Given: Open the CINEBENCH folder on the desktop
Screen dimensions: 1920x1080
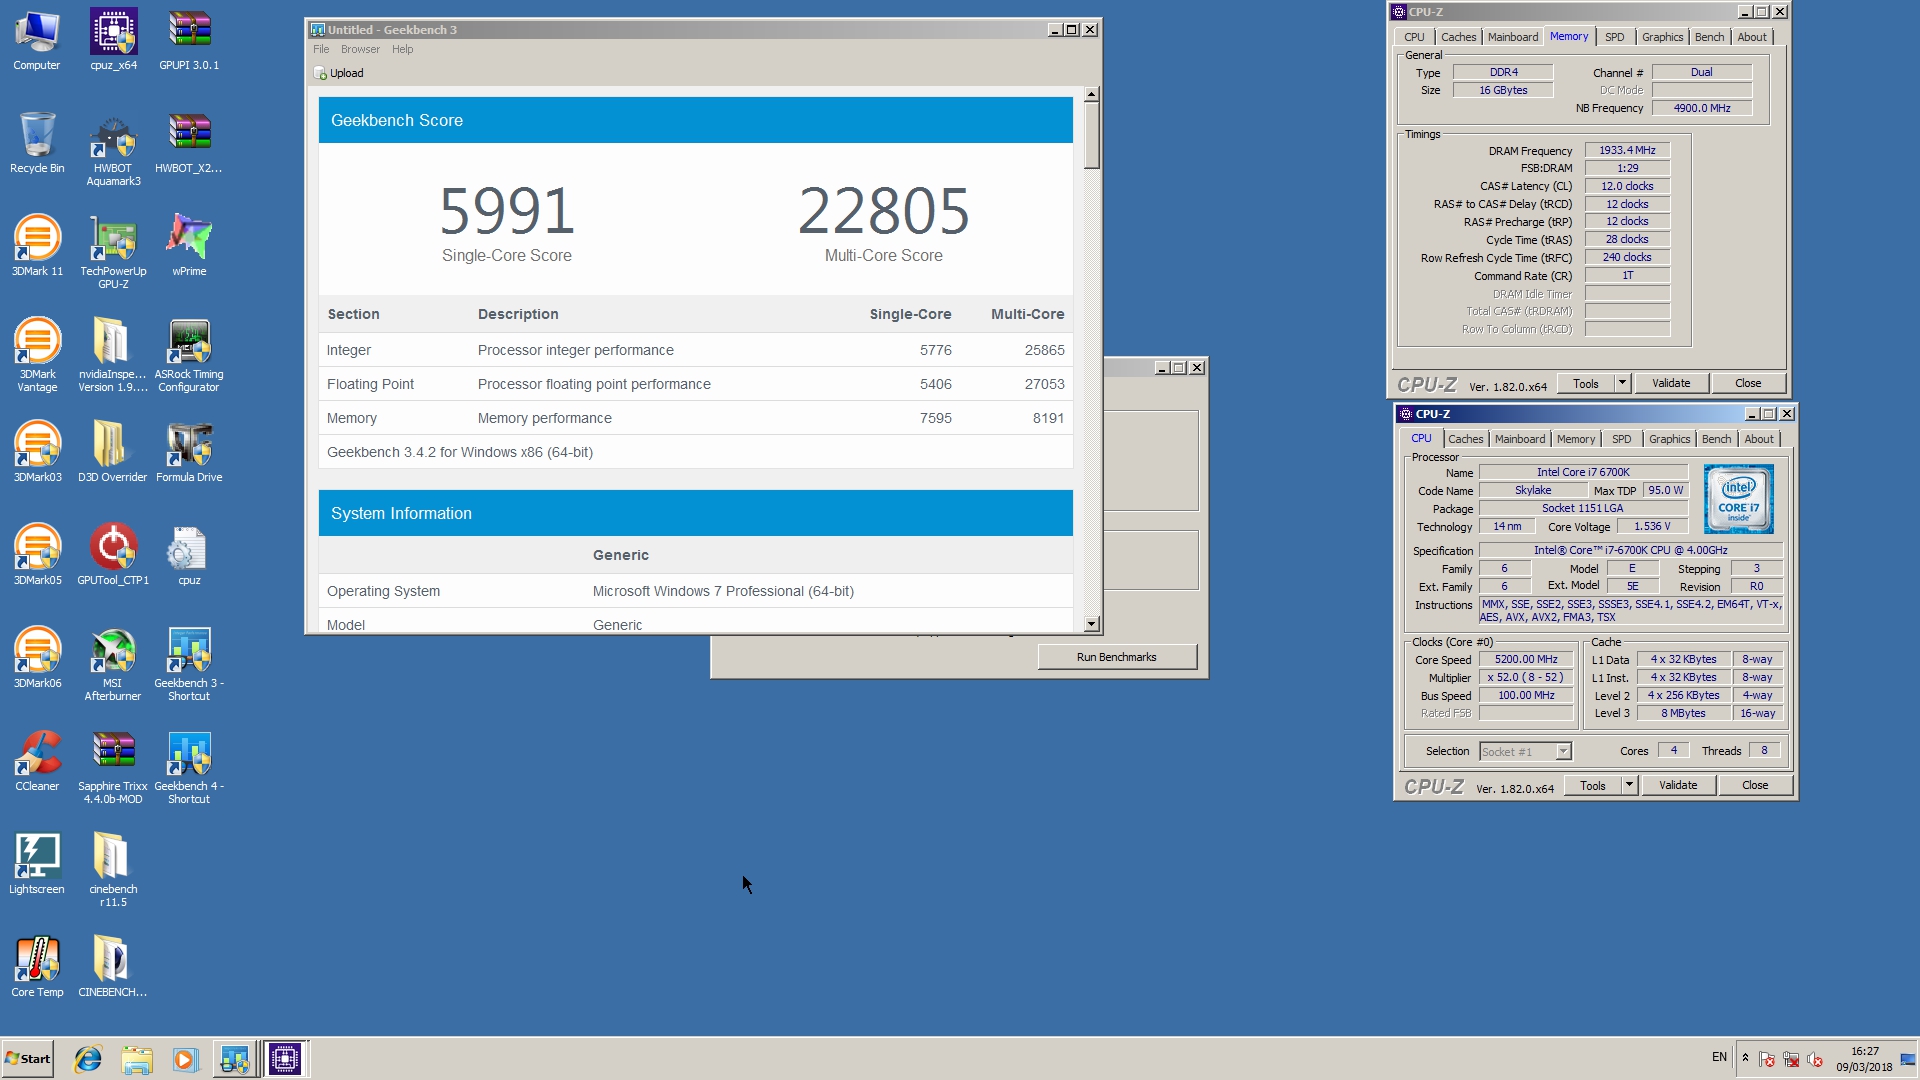Looking at the screenshot, I should [x=113, y=967].
